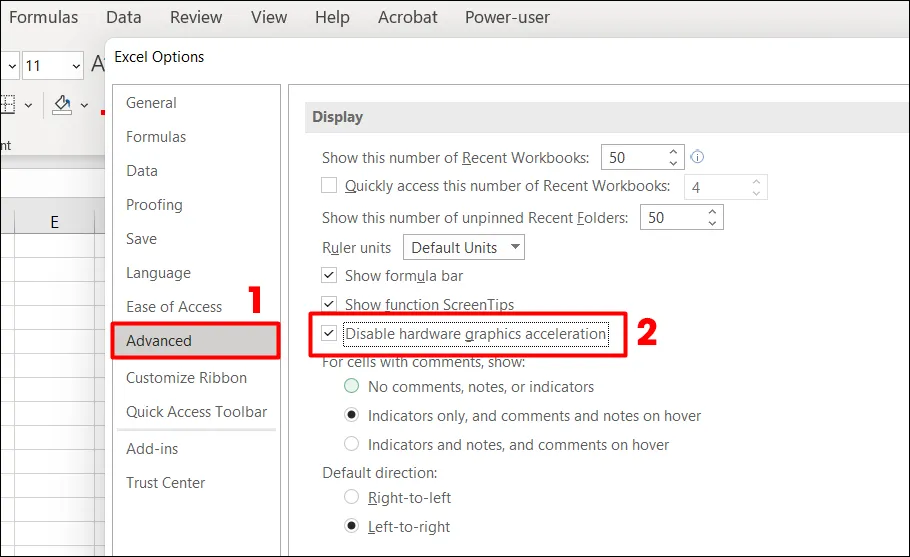Open the font size dropdown showing 11

coord(75,66)
